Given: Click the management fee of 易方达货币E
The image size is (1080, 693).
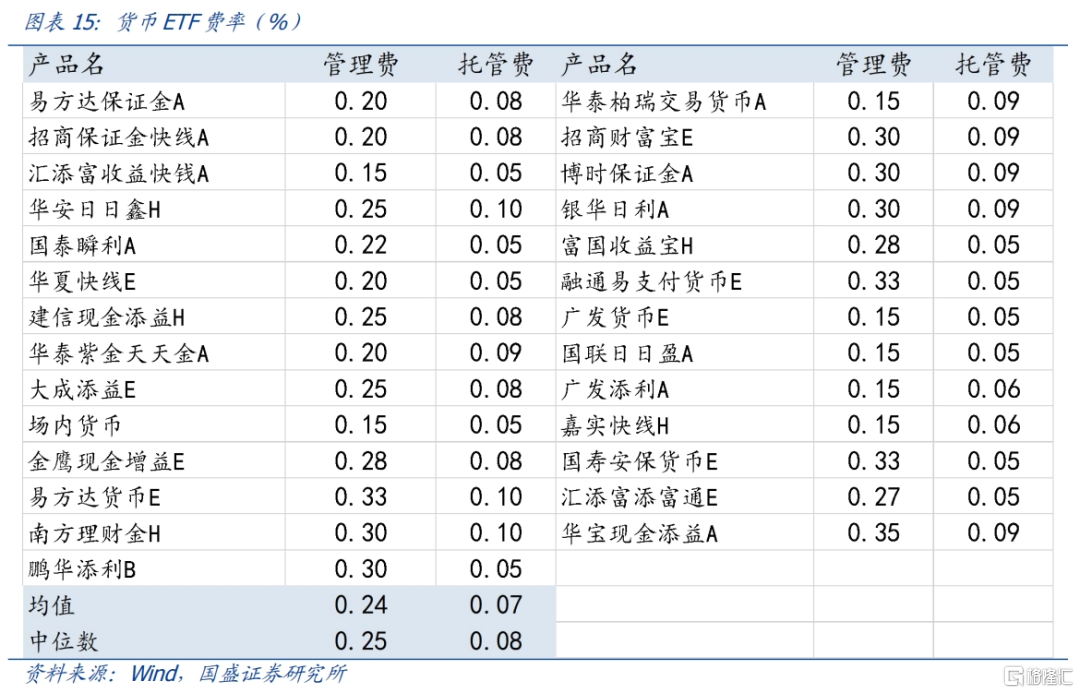Looking at the screenshot, I should pos(361,497).
